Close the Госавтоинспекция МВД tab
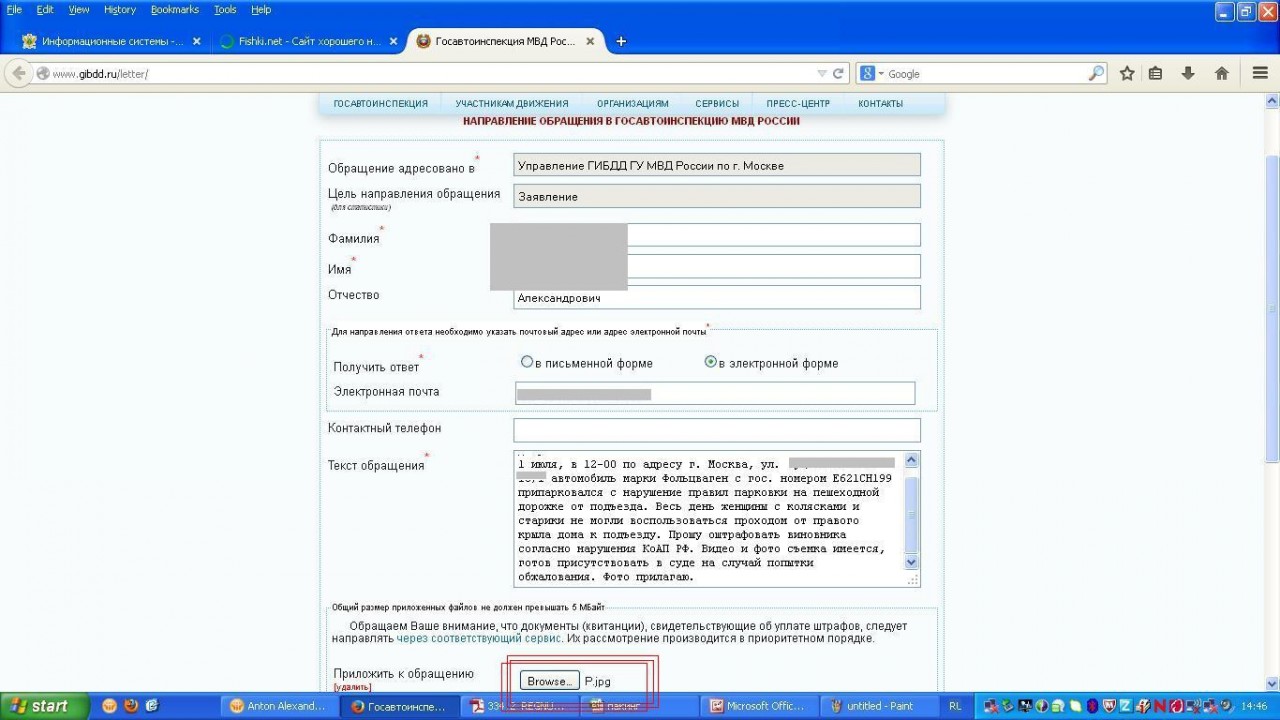This screenshot has width=1280, height=720. (x=590, y=41)
